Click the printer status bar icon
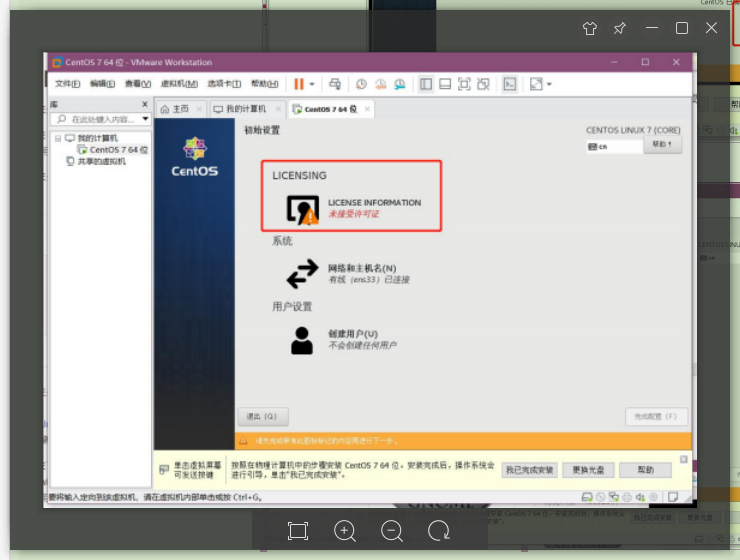 (x=627, y=497)
